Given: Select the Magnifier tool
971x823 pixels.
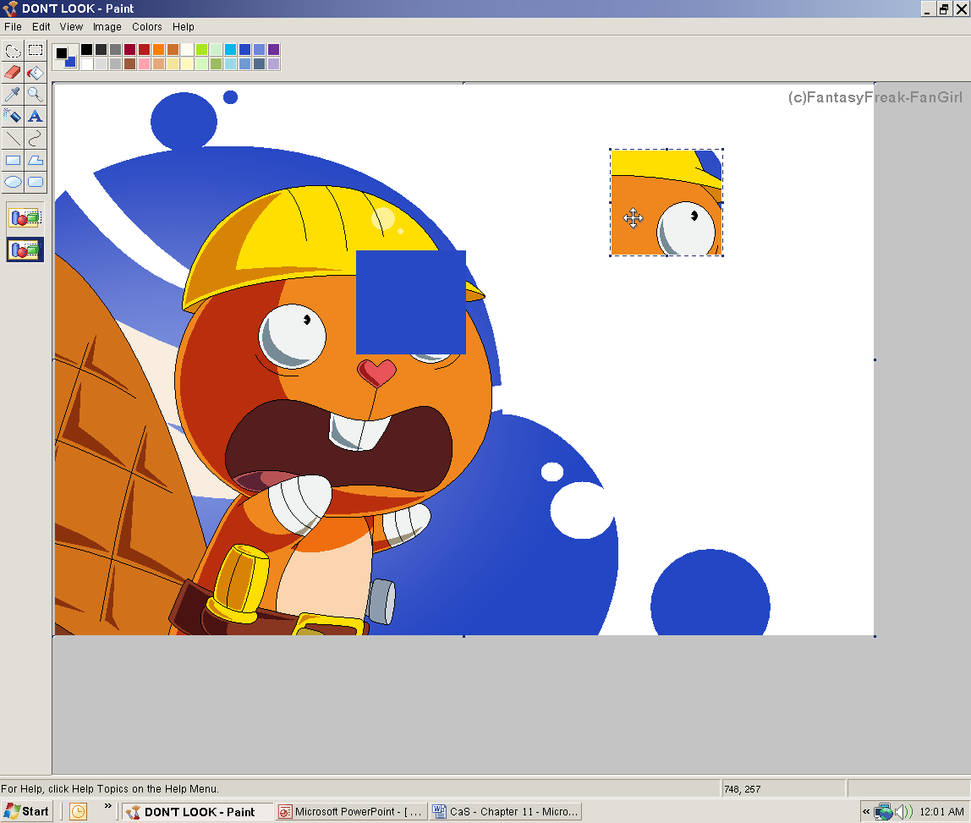Looking at the screenshot, I should pyautogui.click(x=35, y=94).
